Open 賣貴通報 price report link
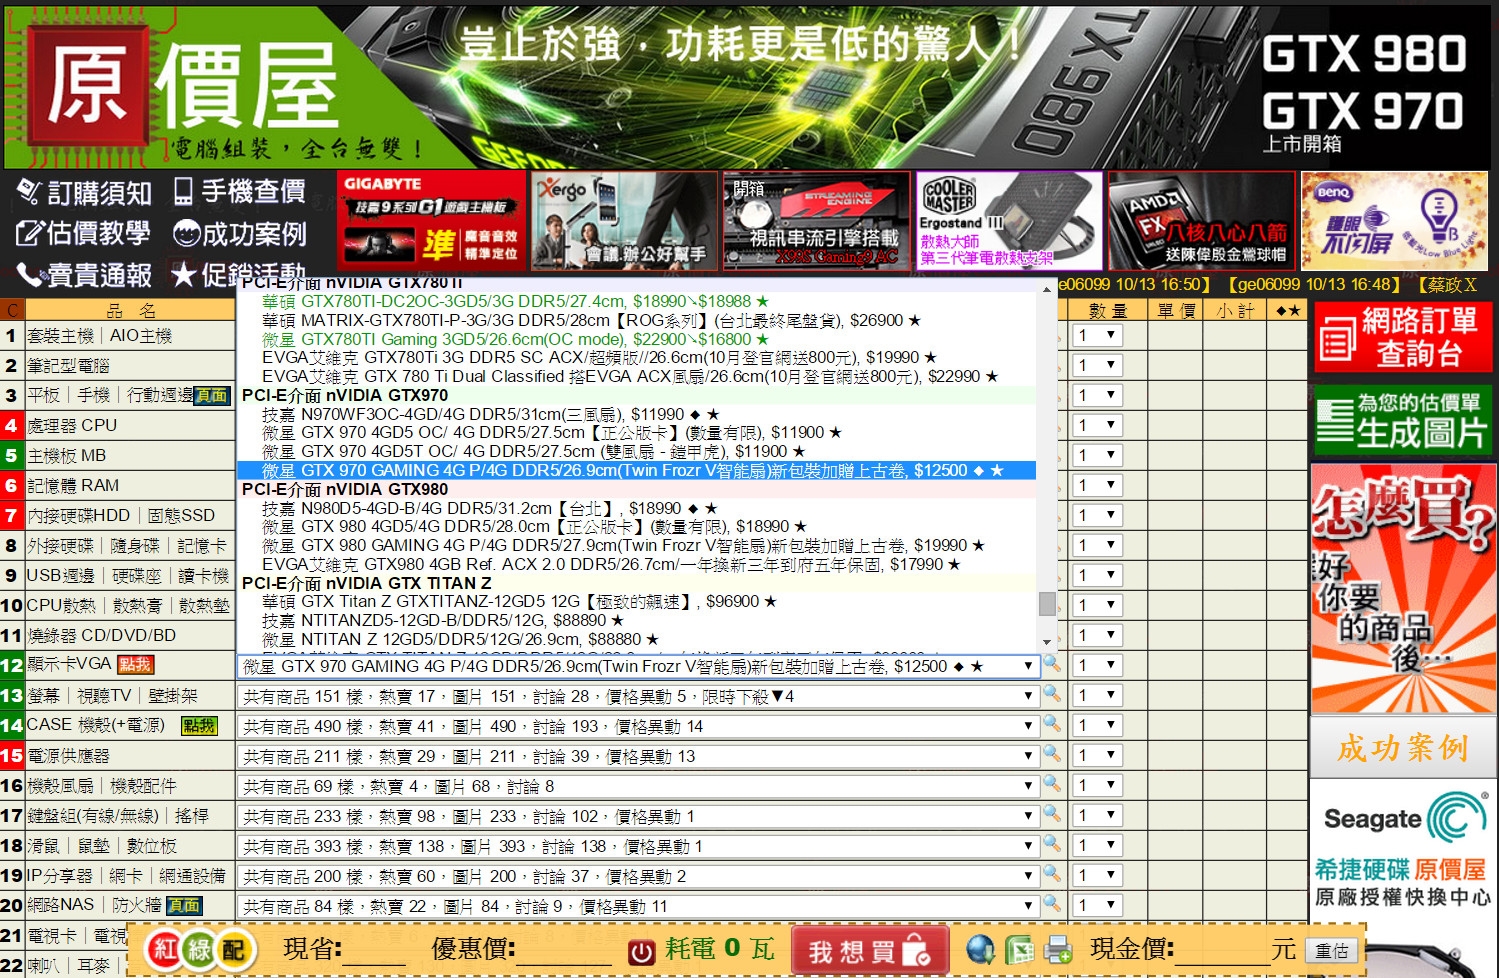The height and width of the screenshot is (978, 1499). (84, 274)
